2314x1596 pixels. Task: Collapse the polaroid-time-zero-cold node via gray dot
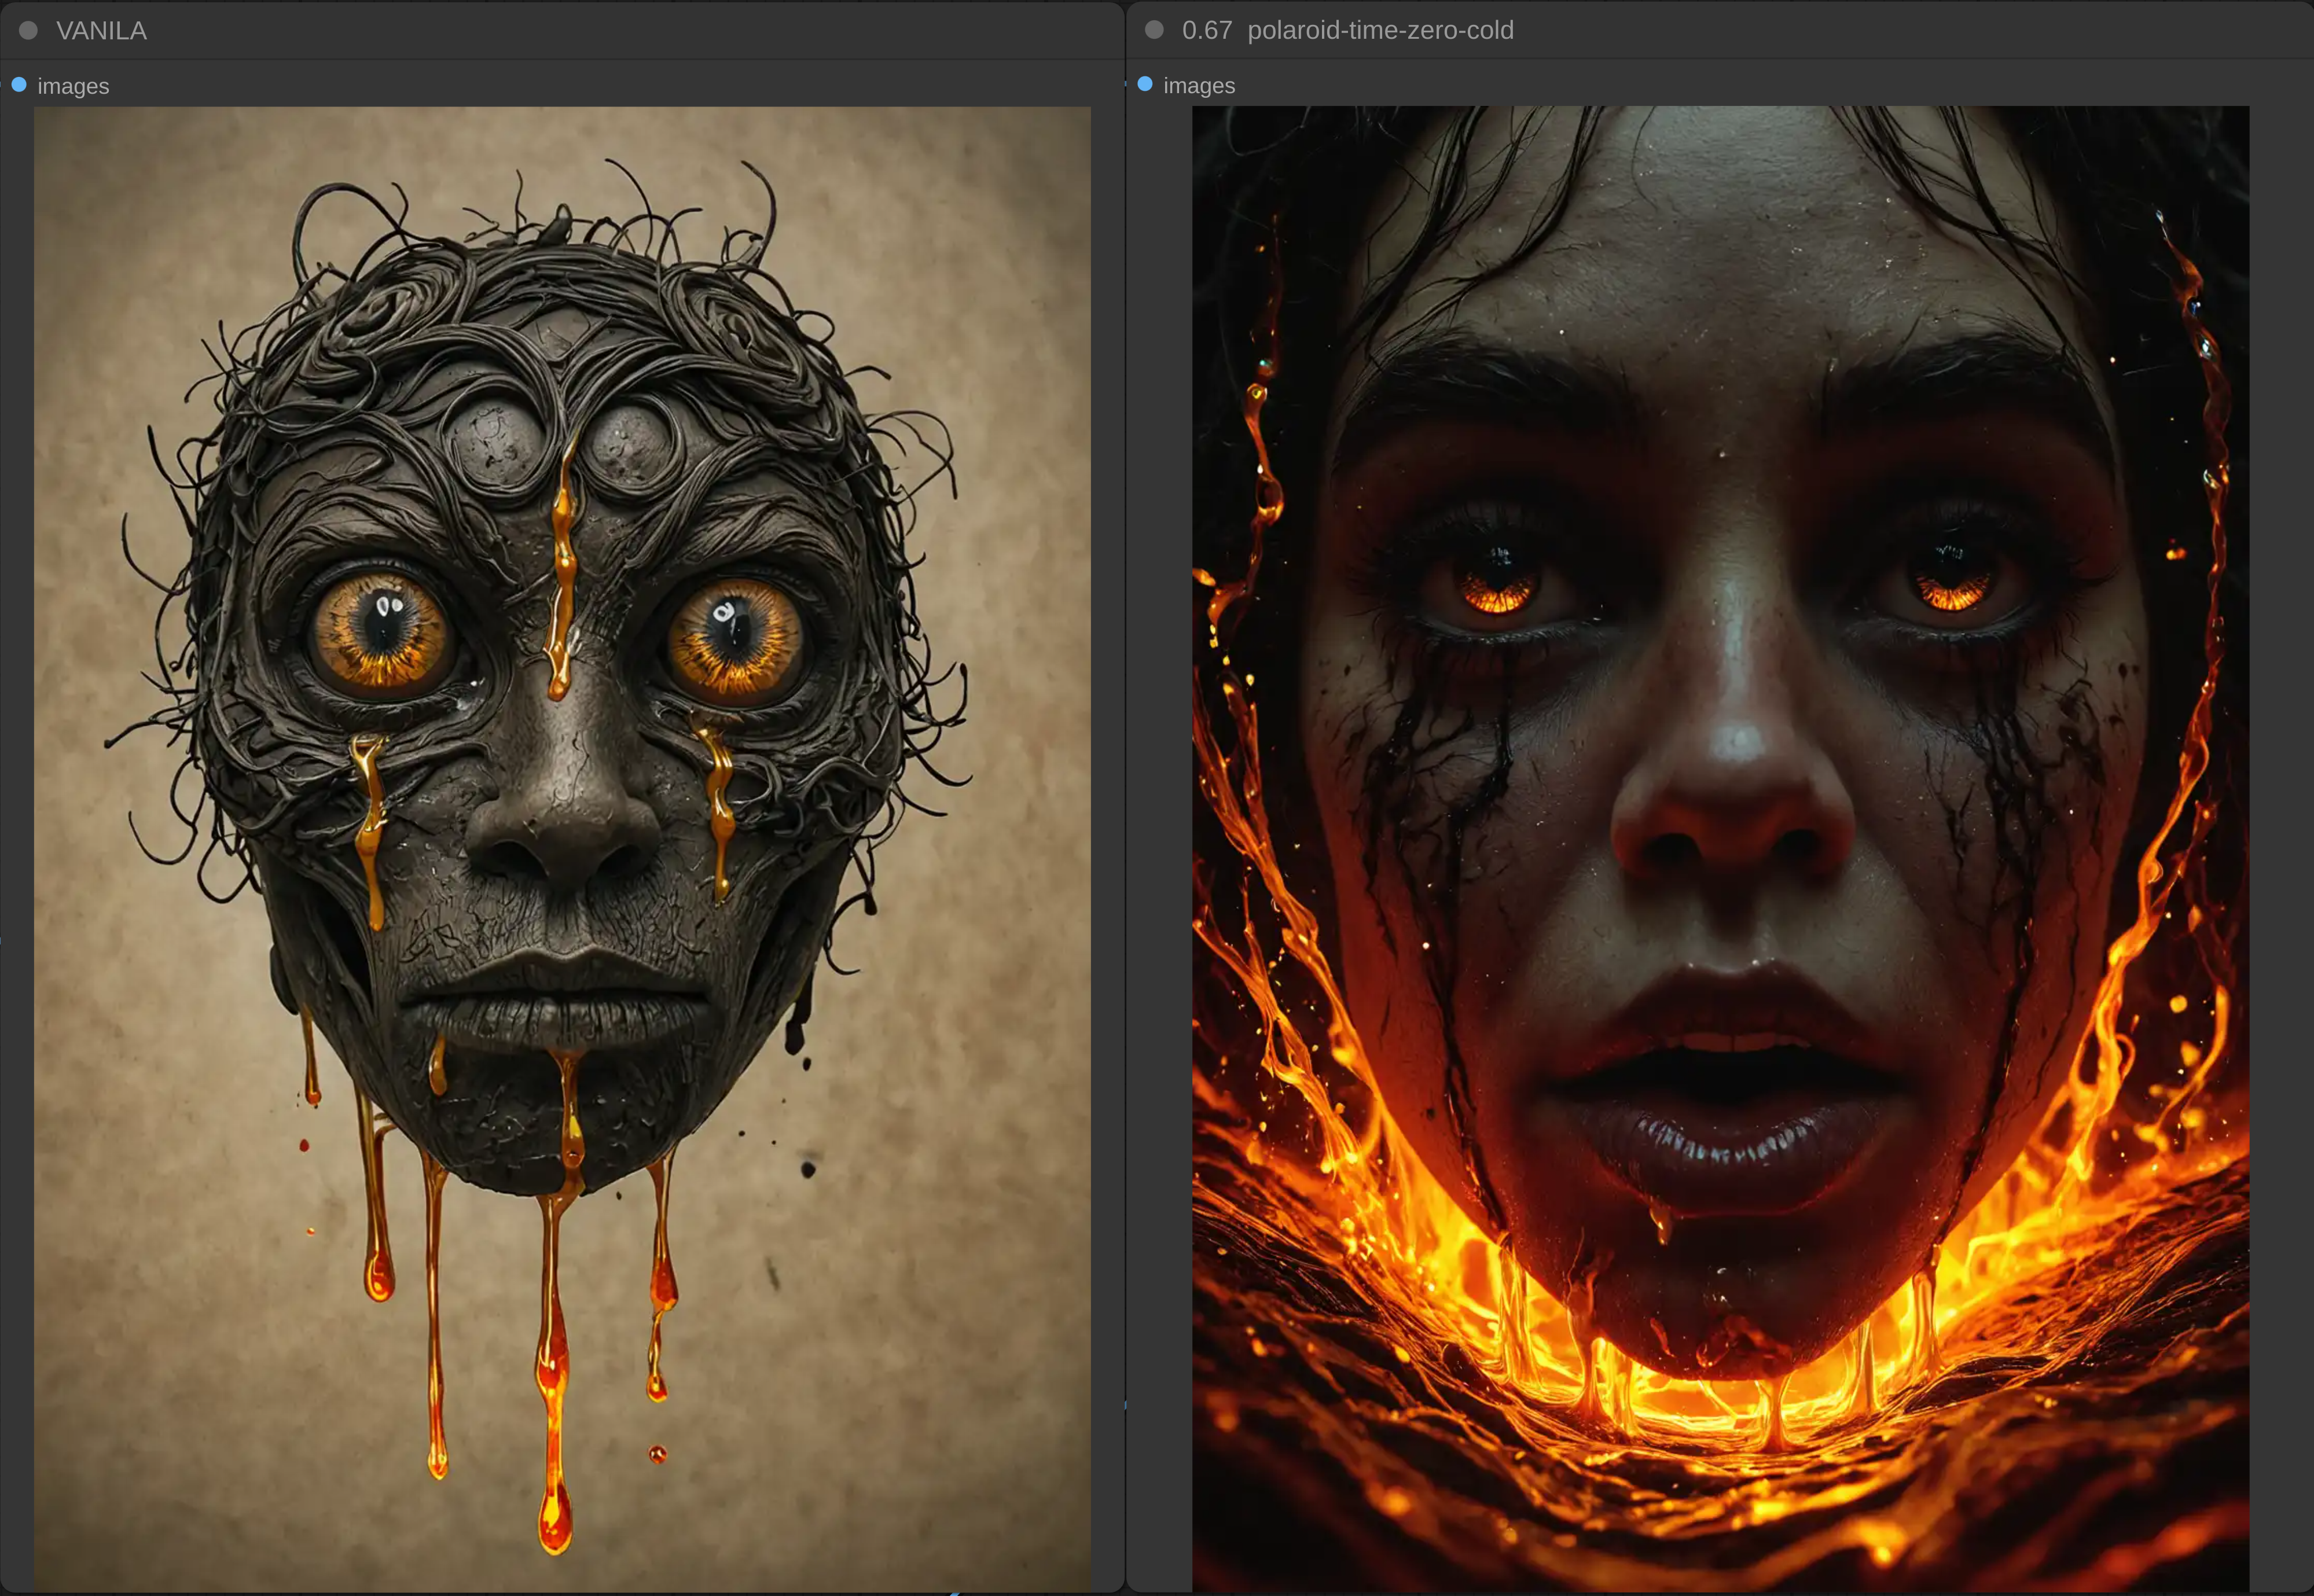pos(1154,30)
